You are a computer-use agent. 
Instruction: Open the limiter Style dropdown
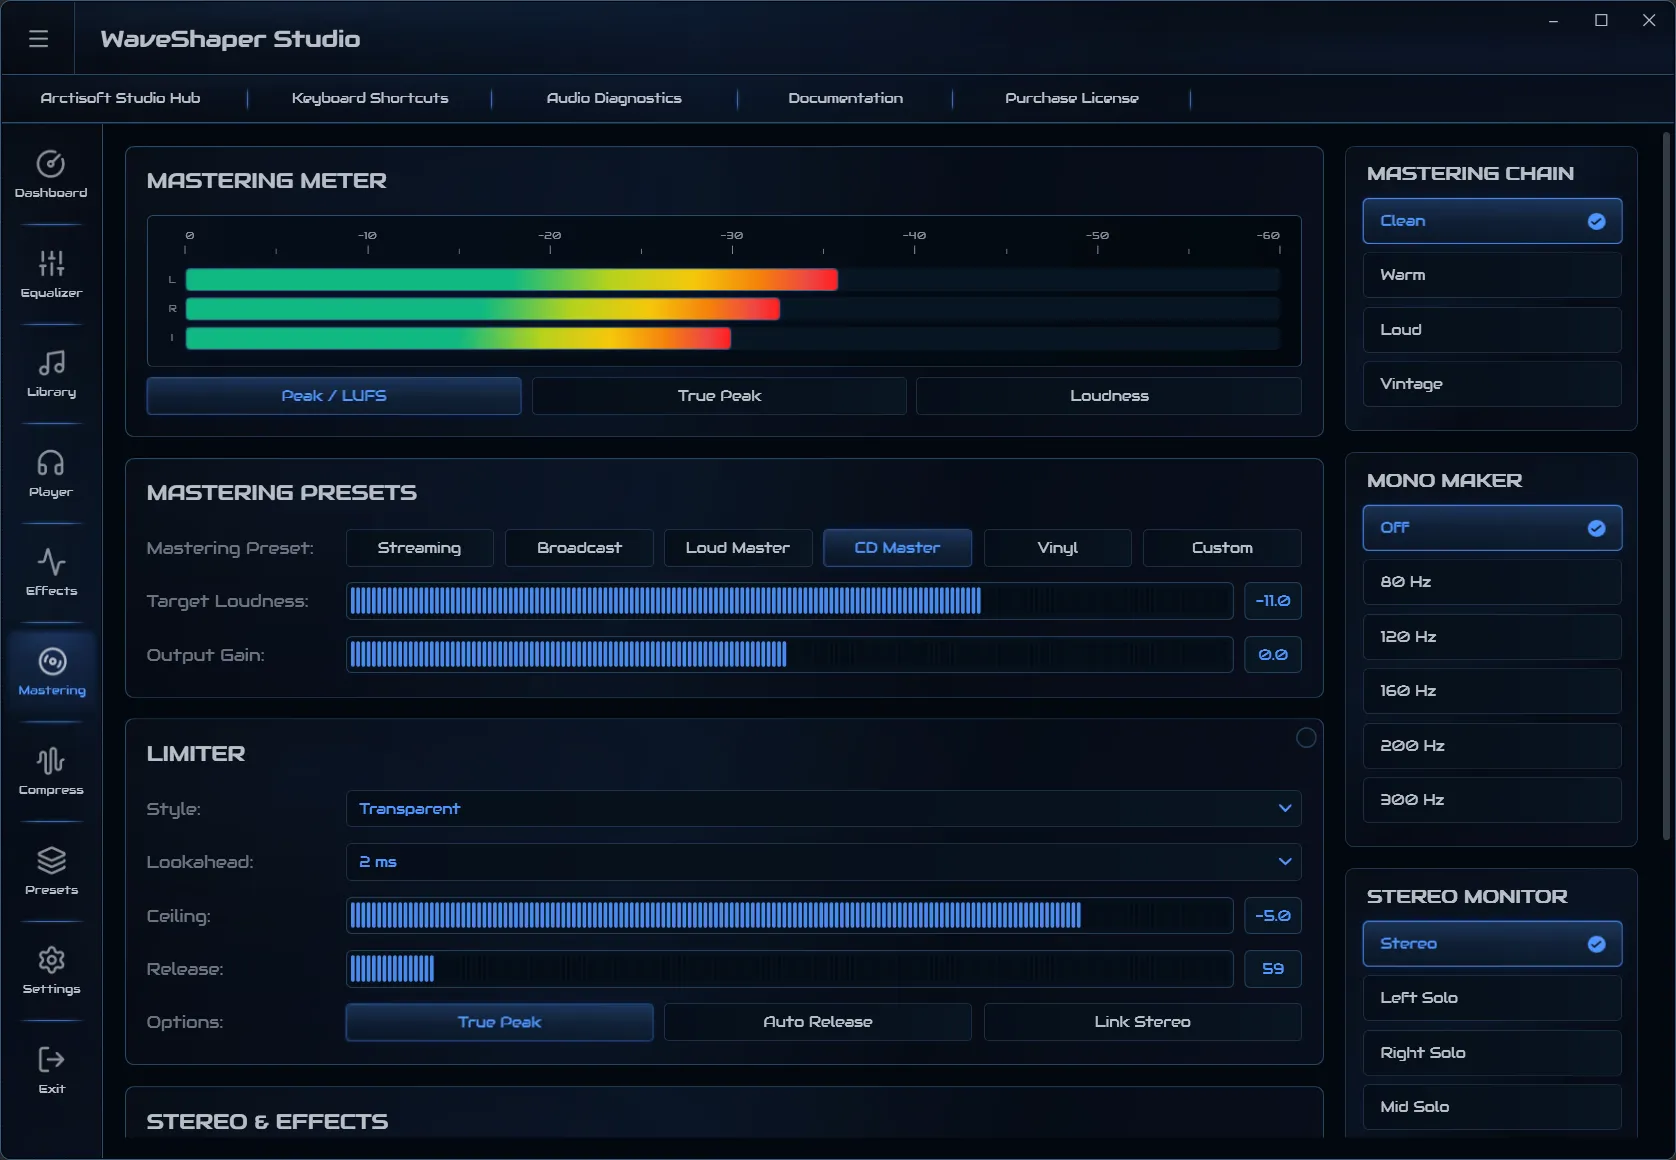click(824, 808)
